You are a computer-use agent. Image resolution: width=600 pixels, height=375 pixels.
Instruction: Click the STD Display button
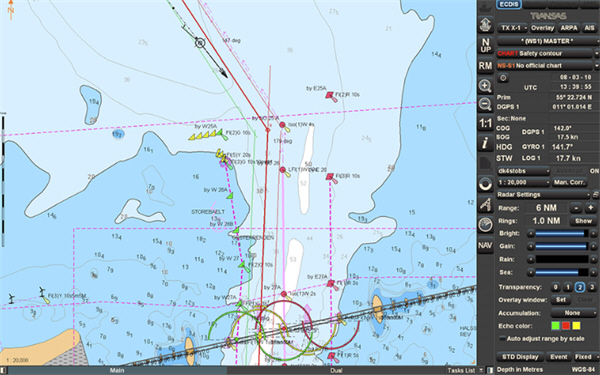pos(520,357)
